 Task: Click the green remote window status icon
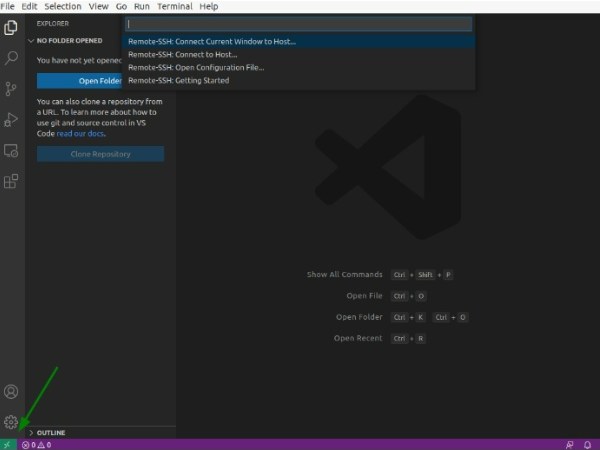(8, 445)
